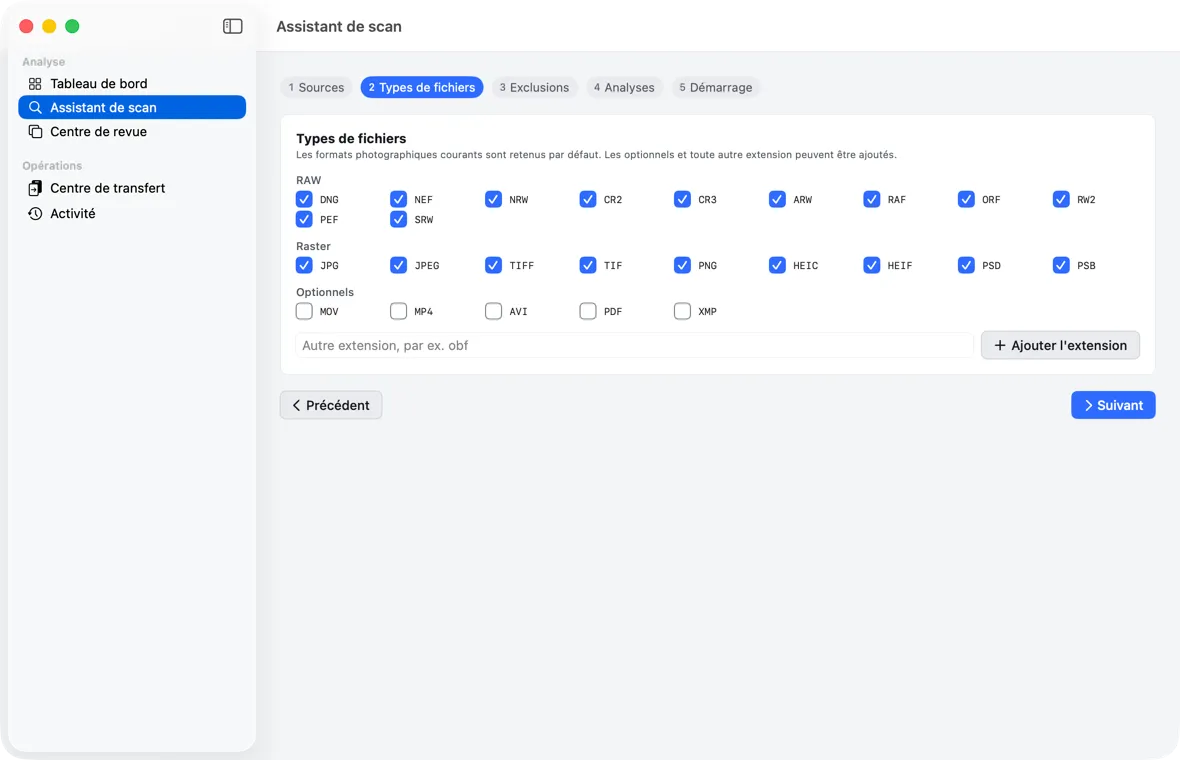
Task: Deselect the ARW raw format
Action: (x=777, y=199)
